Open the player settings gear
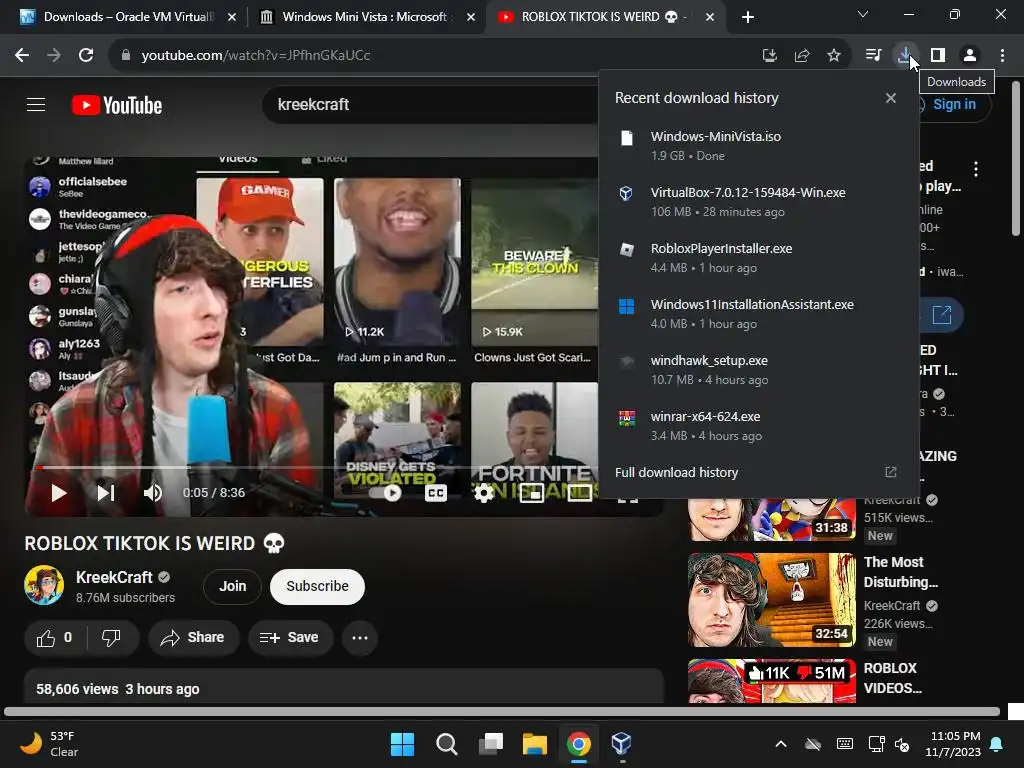Viewport: 1024px width, 768px height. 483,493
